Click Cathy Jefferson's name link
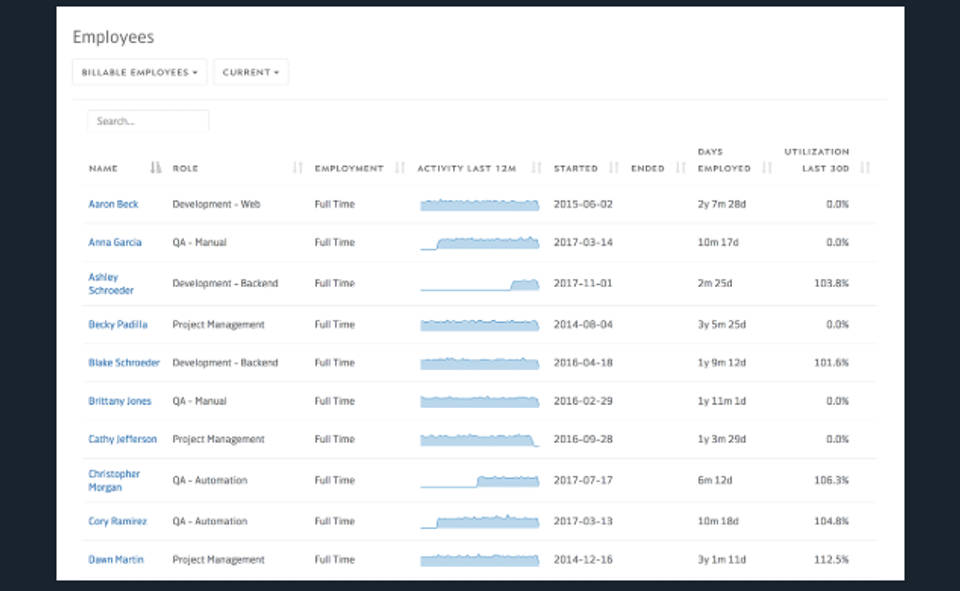This screenshot has height=591, width=960. pos(122,439)
